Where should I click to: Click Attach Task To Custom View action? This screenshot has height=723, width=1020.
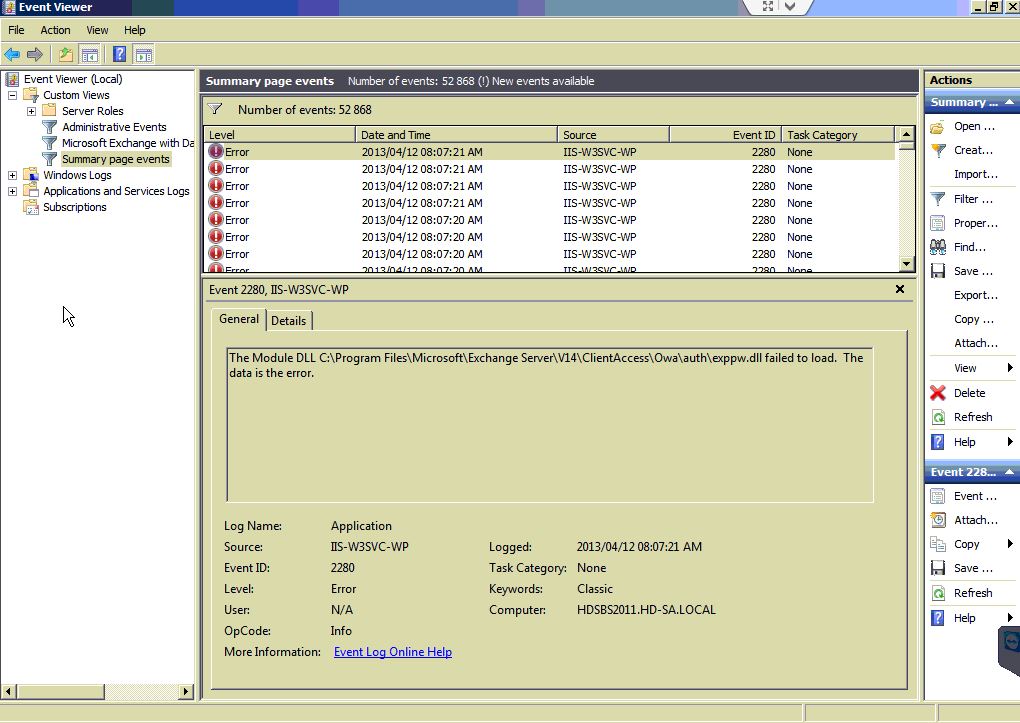point(975,344)
